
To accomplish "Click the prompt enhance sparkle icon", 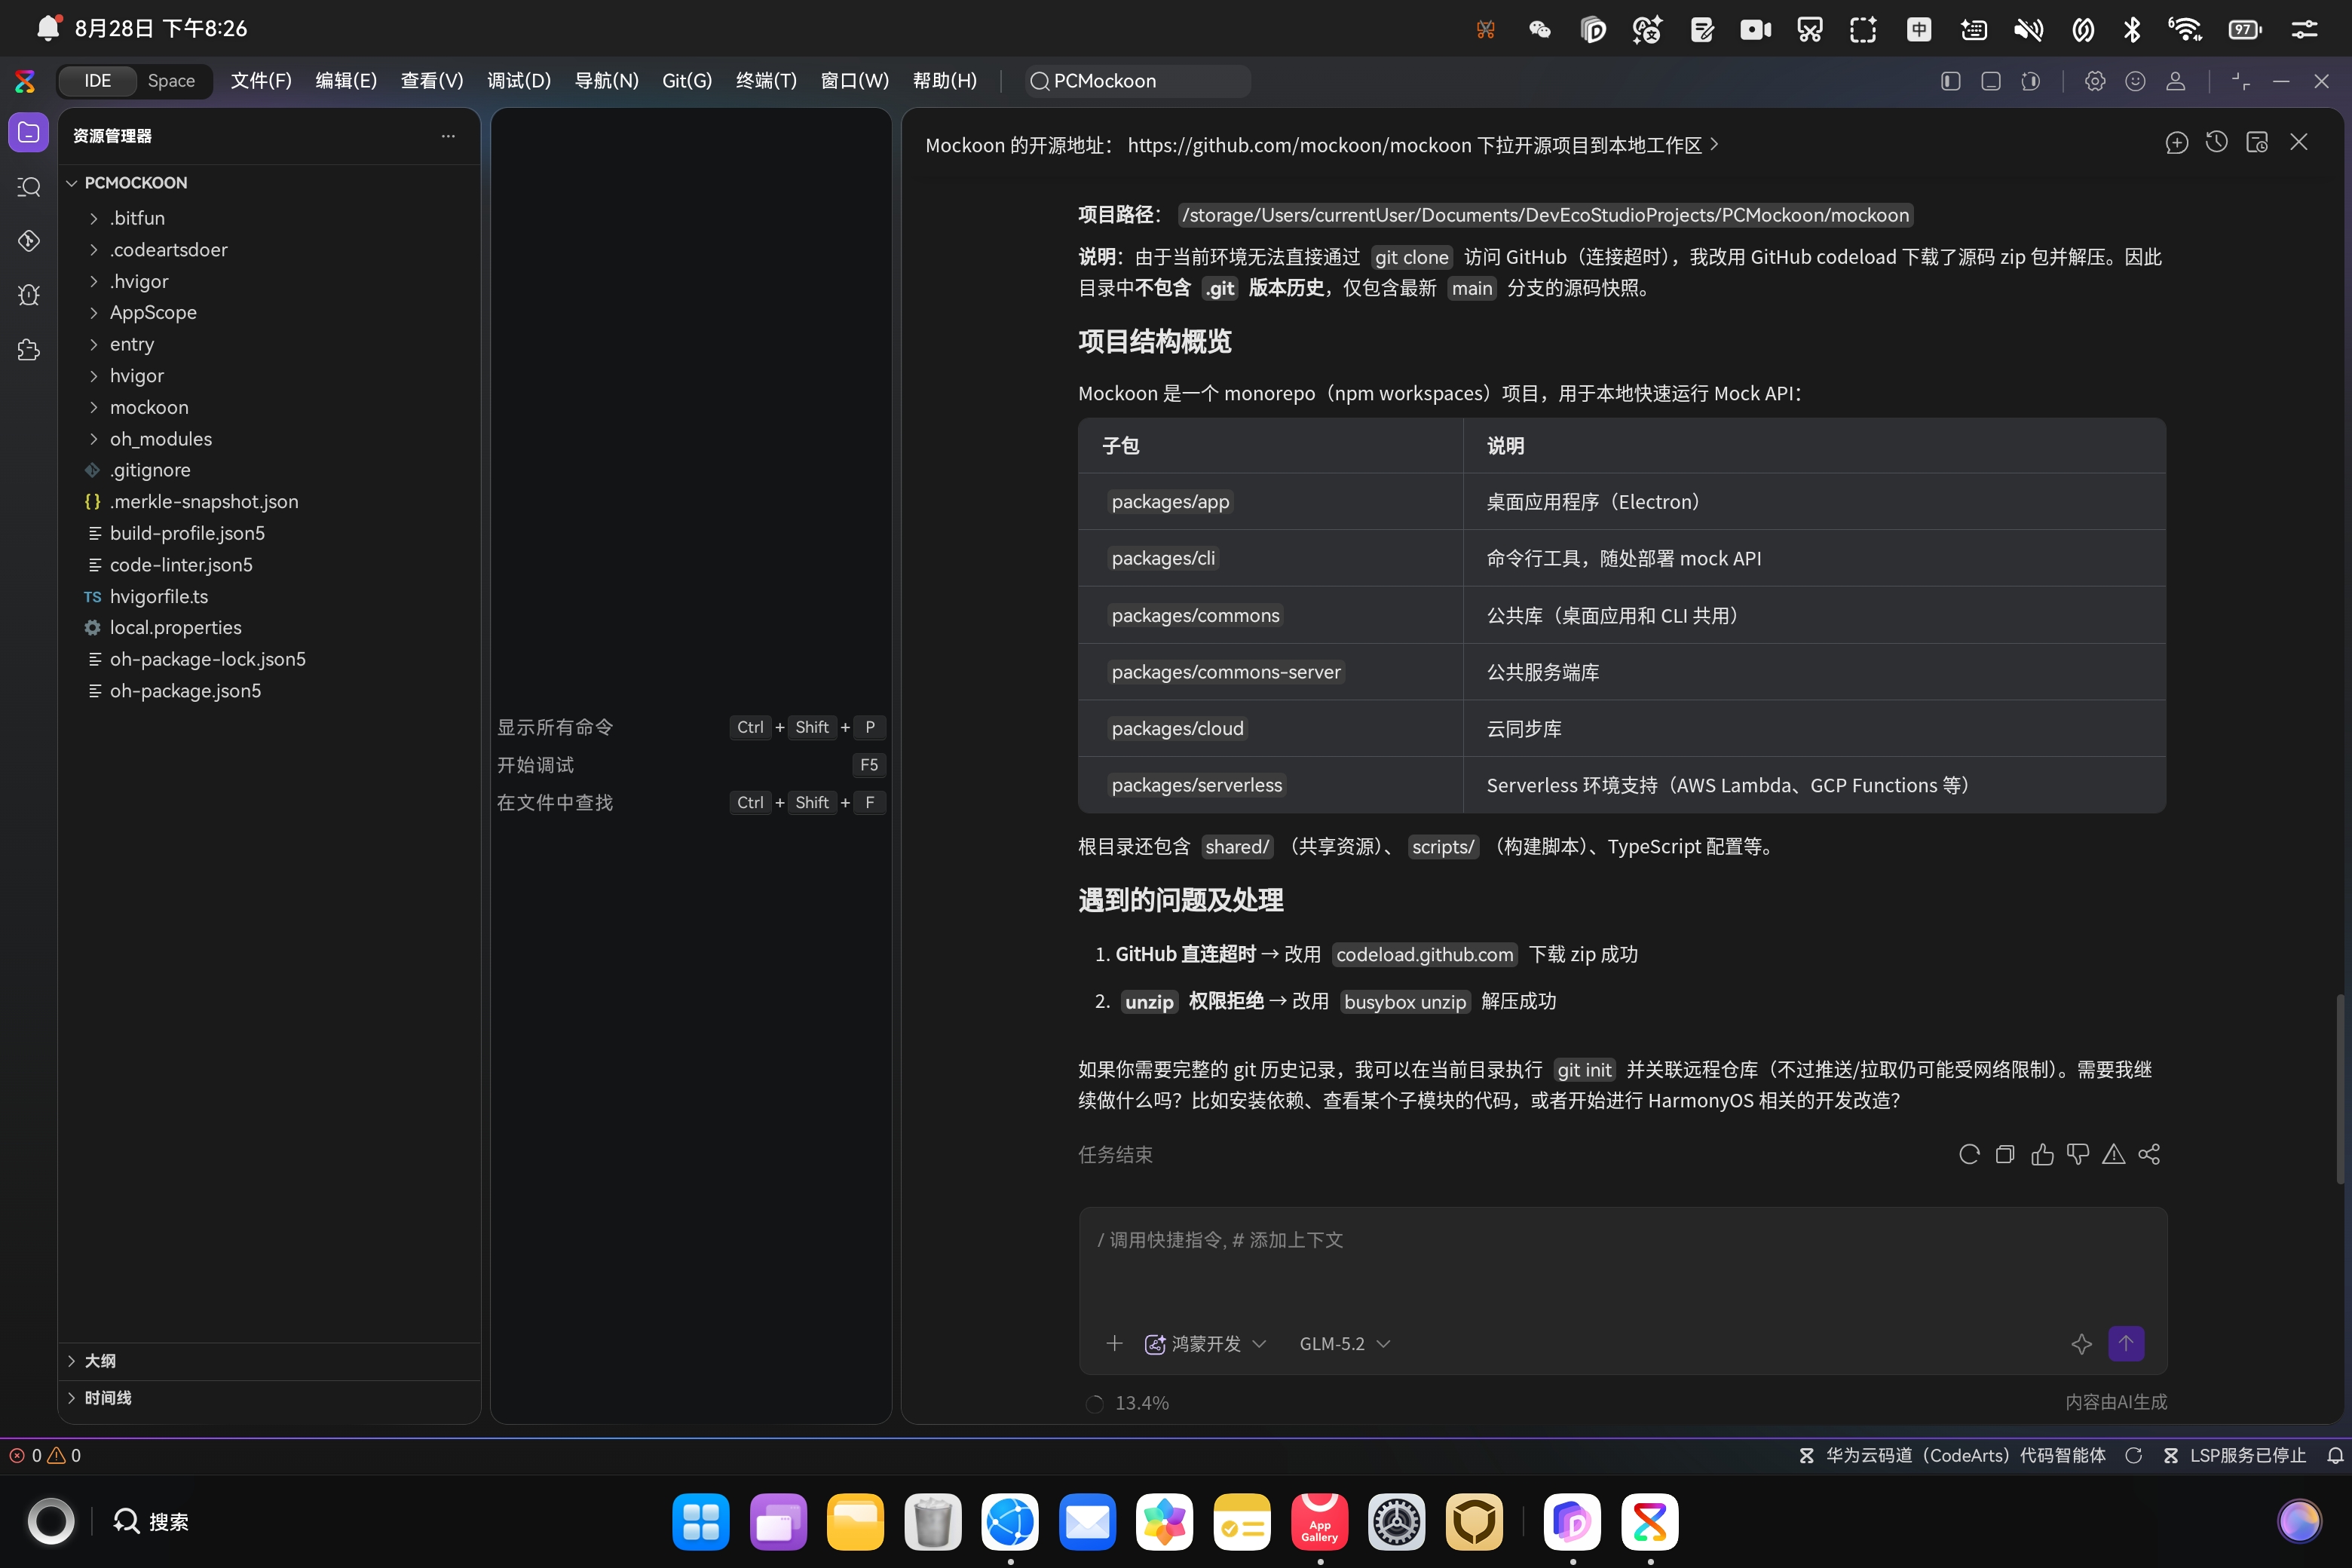I will point(2081,1344).
